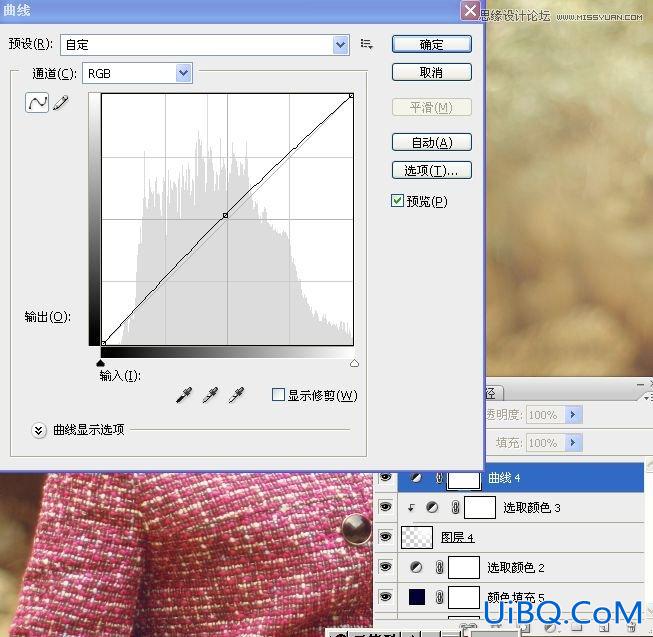Screen dimensions: 653x637
Task: Hide the 选取颜色 2 layer
Action: point(386,567)
